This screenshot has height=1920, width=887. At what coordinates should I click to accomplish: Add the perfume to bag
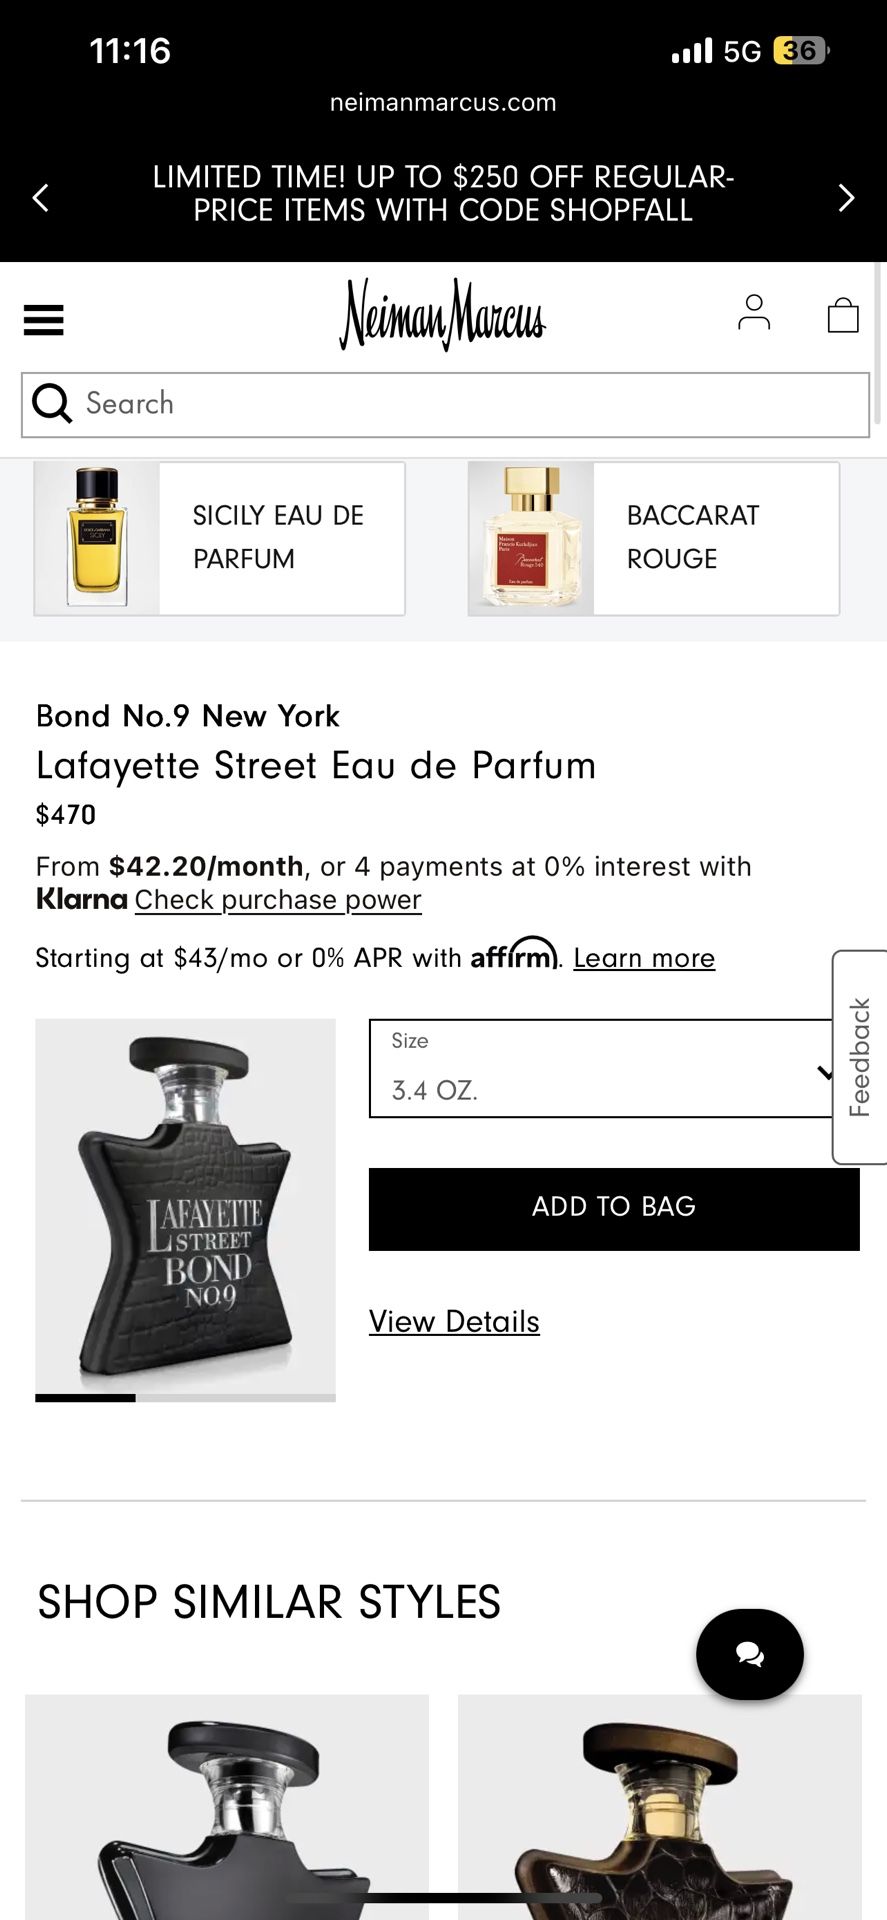pyautogui.click(x=614, y=1208)
